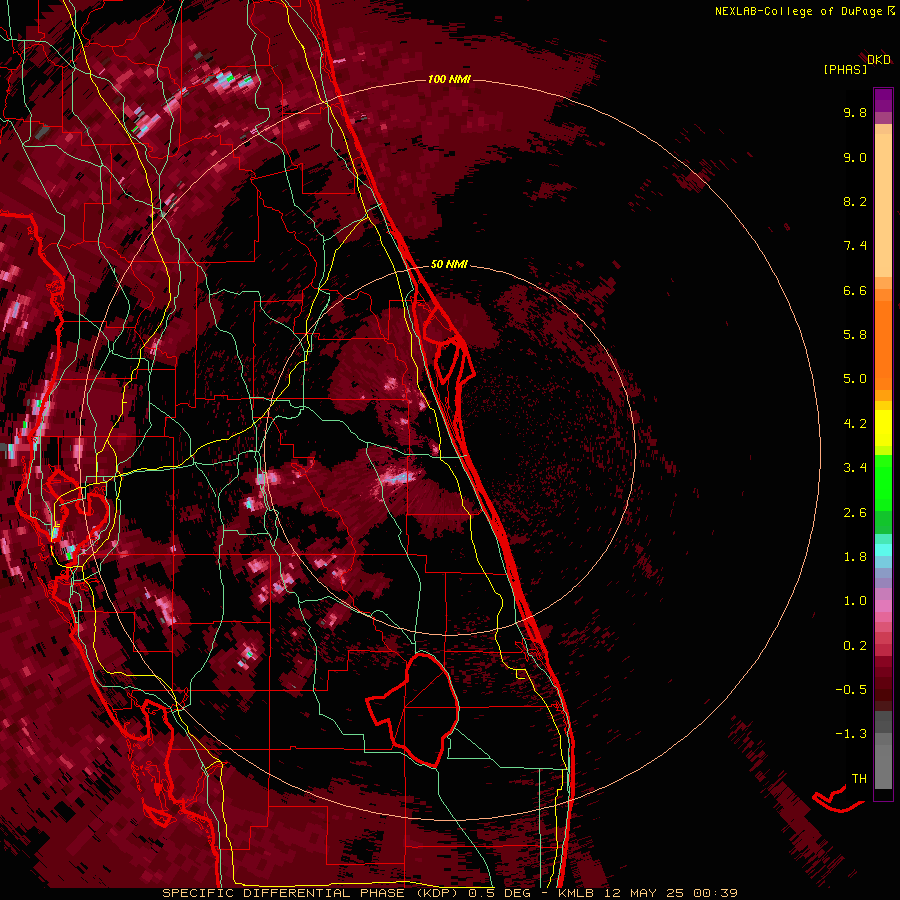Click the -0.5 color scale value
Screen dimensions: 900x900
(x=851, y=690)
